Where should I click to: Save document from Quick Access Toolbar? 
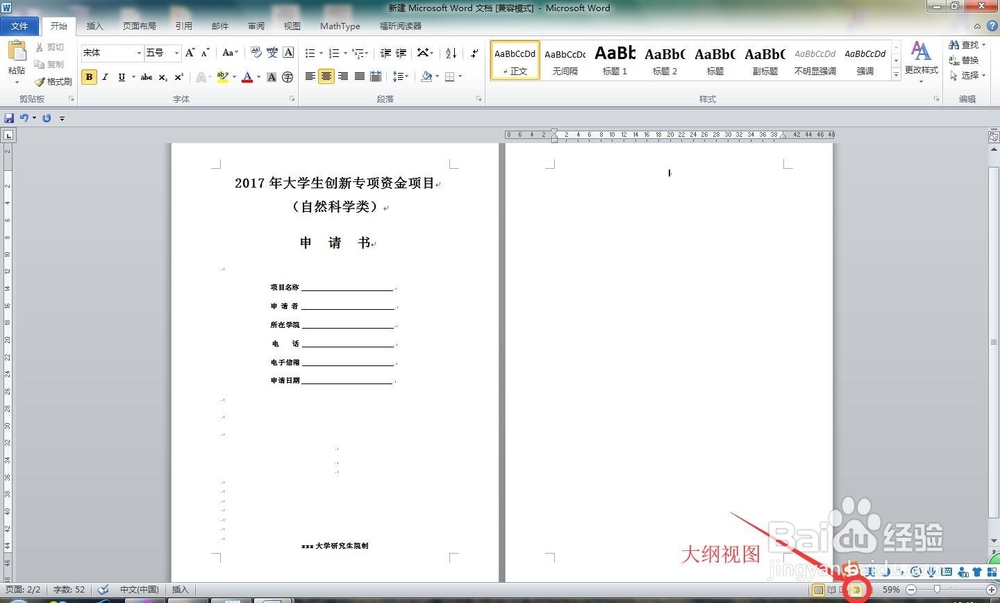[9, 118]
